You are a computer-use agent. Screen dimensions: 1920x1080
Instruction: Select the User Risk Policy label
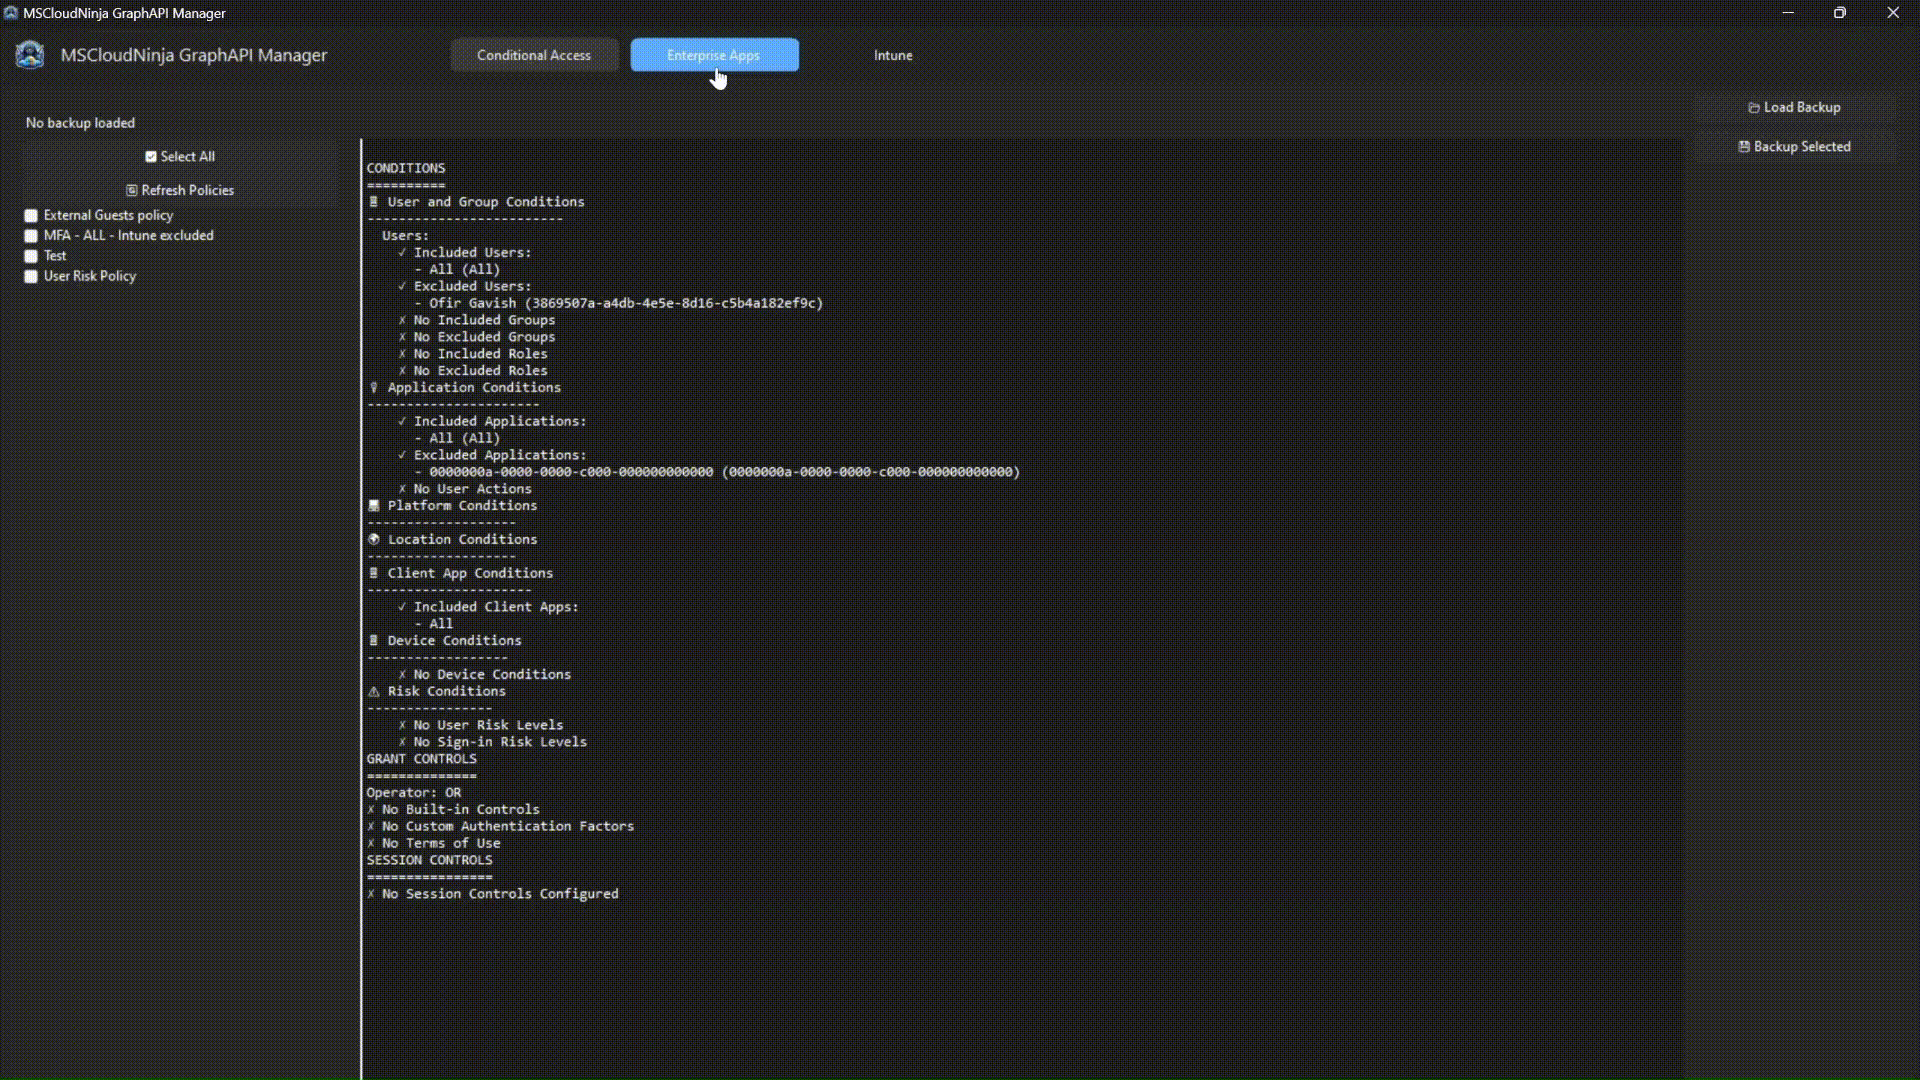point(90,276)
